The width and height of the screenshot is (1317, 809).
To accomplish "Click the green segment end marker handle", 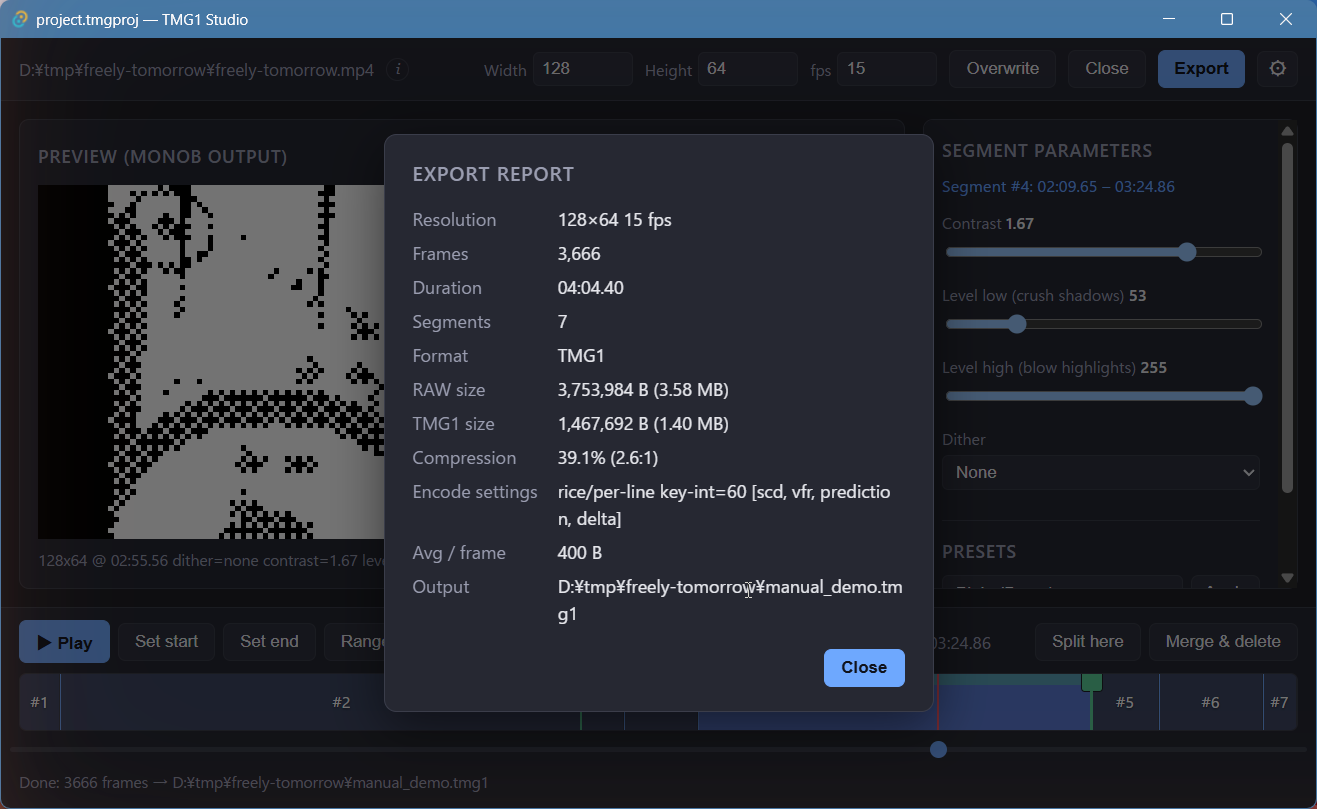I will coord(1091,682).
